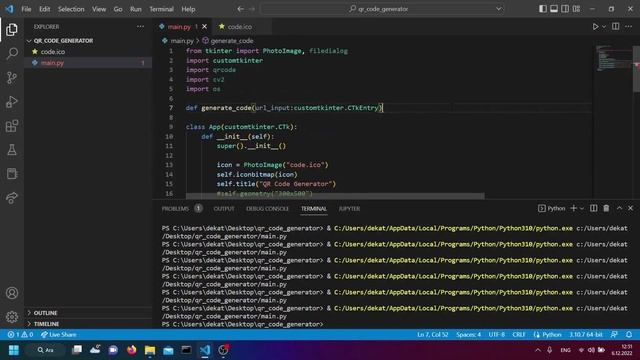Viewport: 640px width, 360px height.
Task: Click generate_code in the breadcrumb
Action: tap(232, 41)
